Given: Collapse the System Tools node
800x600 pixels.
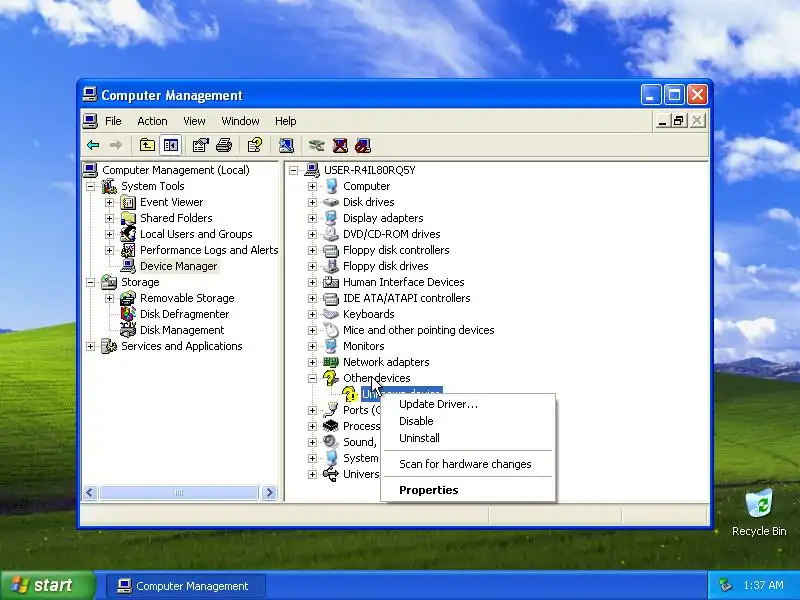Looking at the screenshot, I should 90,187.
